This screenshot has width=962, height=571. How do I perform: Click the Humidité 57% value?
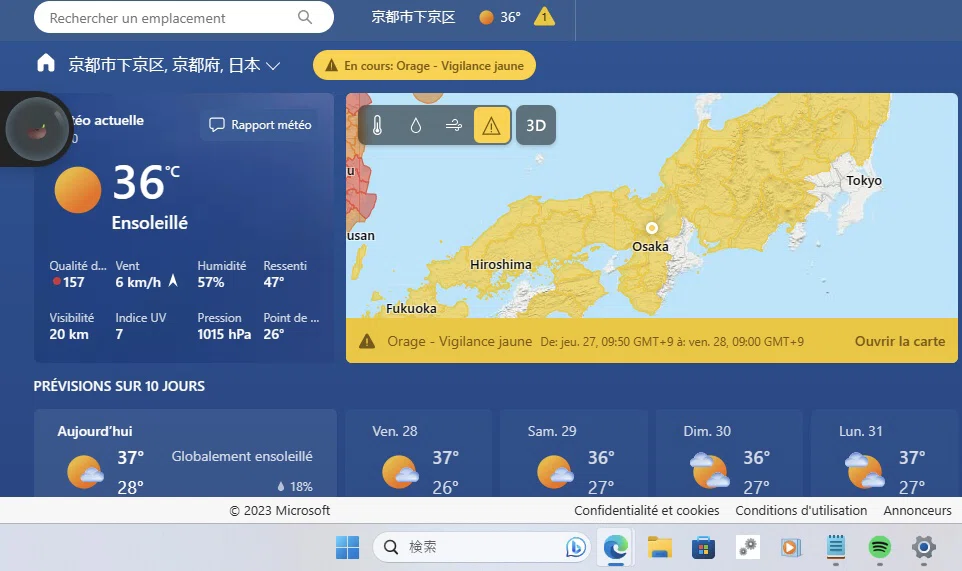[x=210, y=282]
